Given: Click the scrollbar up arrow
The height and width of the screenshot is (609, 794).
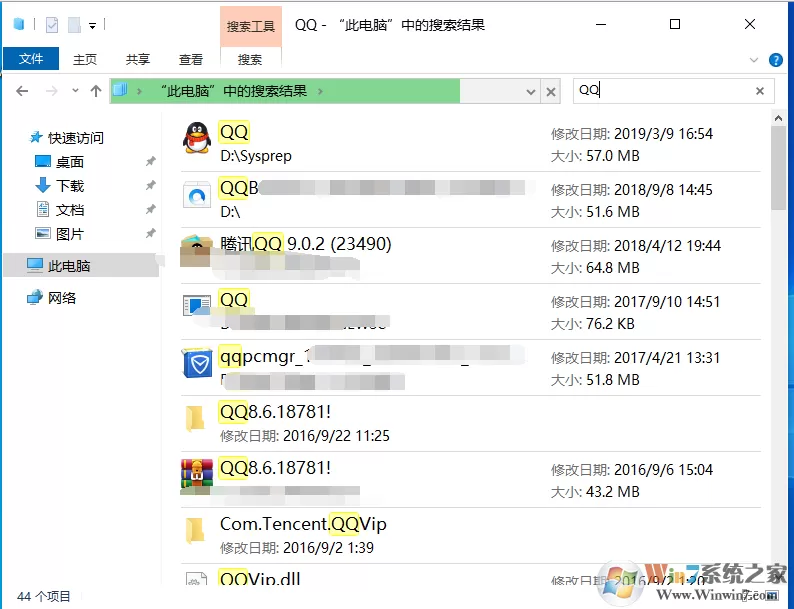Looking at the screenshot, I should point(778,118).
